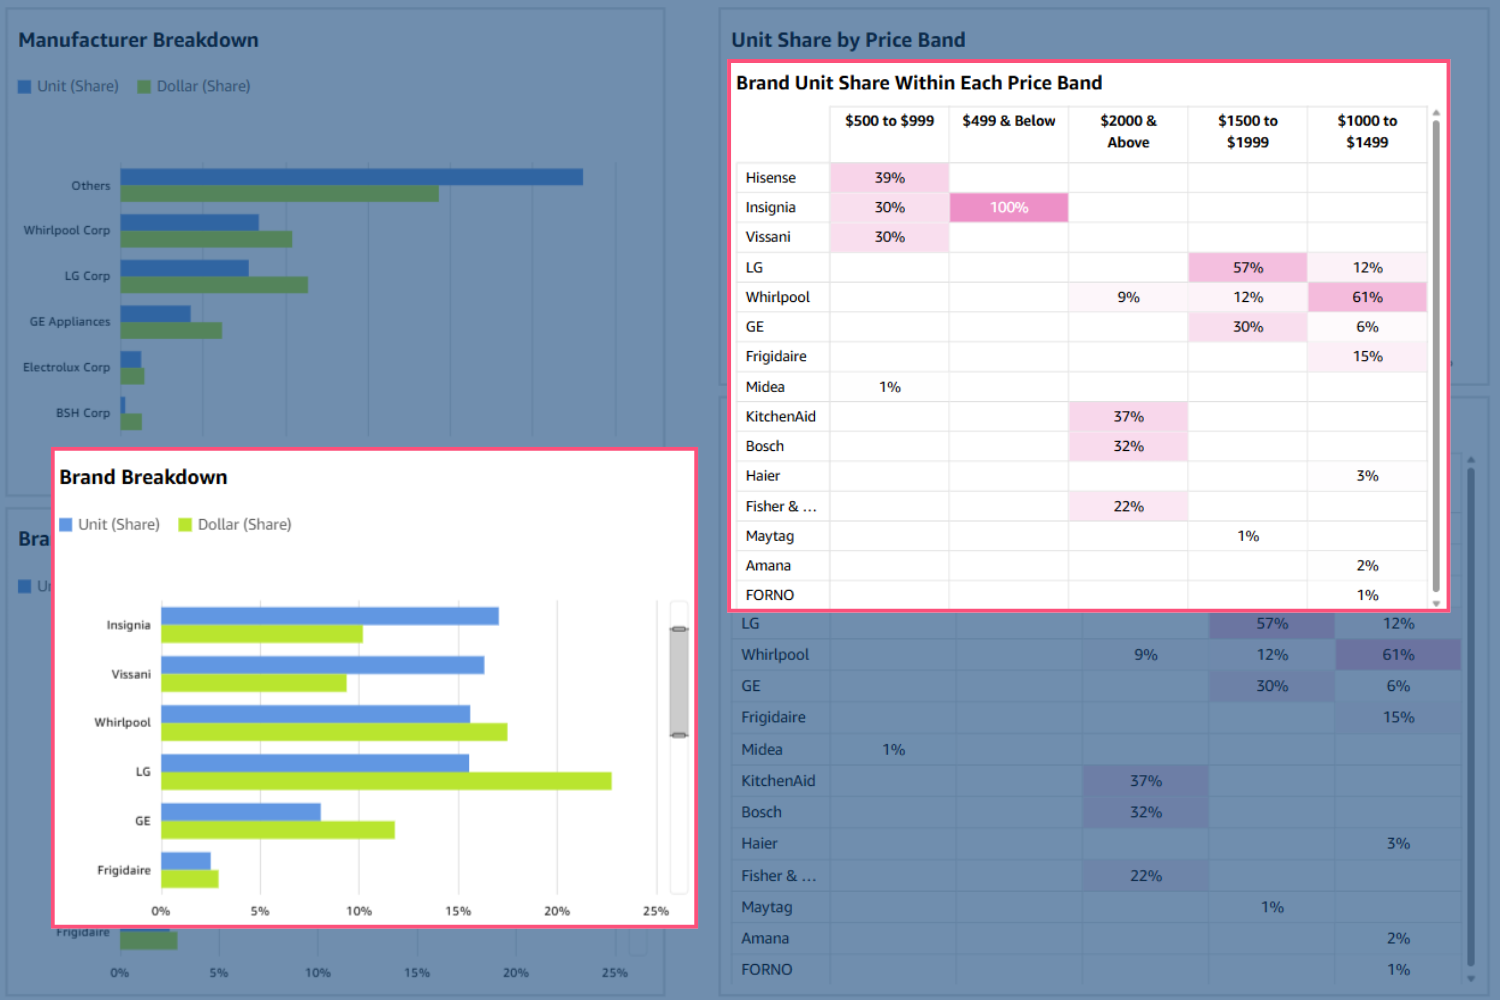Click LG's green Dollar Share bar in Brand Breakdown

point(386,781)
